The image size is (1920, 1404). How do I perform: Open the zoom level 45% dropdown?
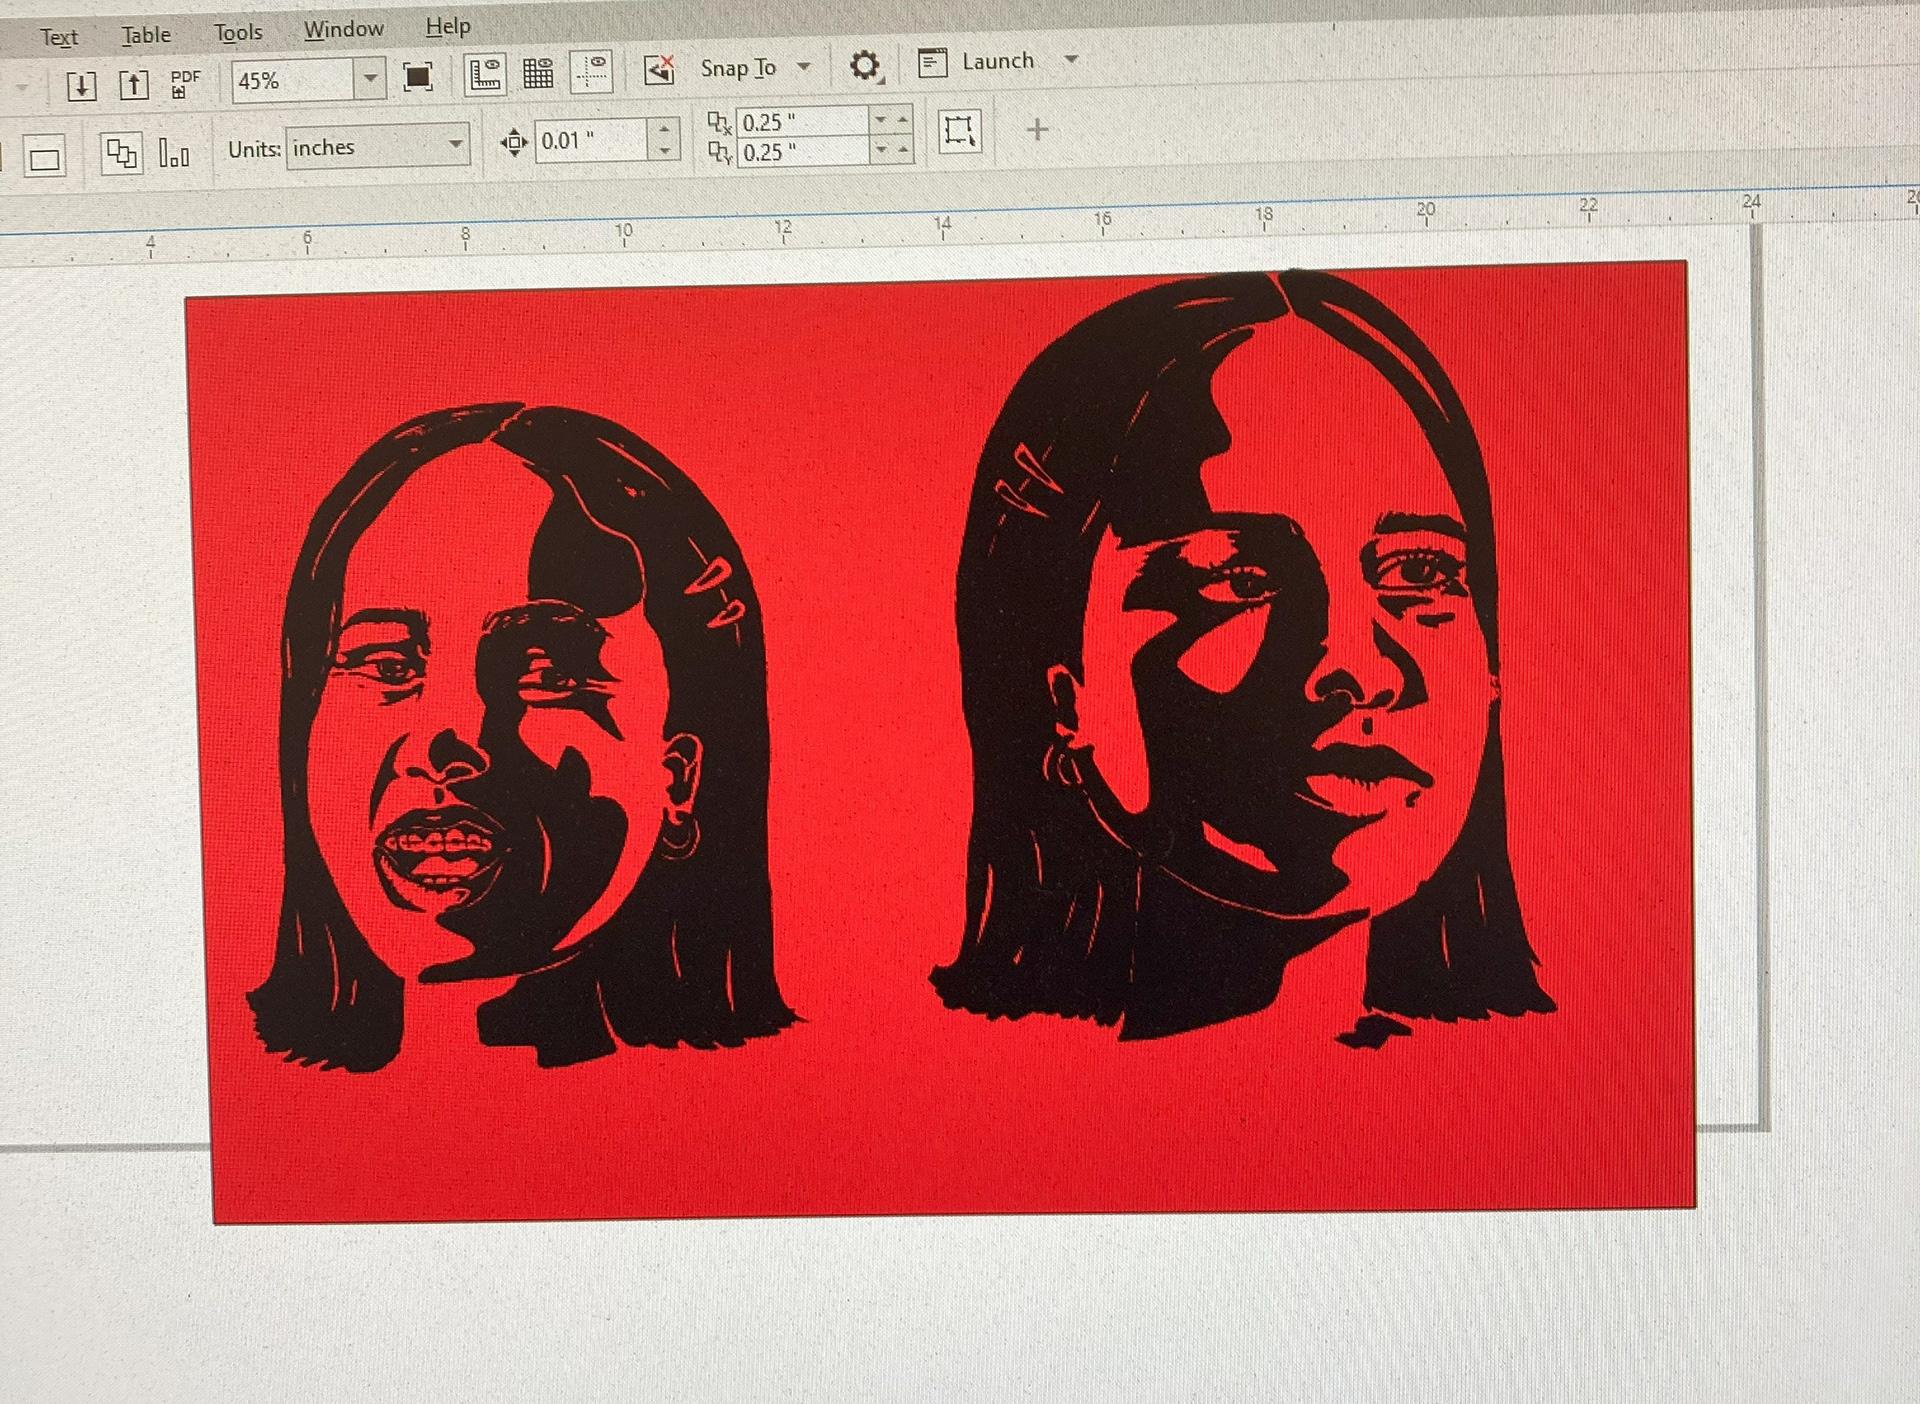pos(370,78)
